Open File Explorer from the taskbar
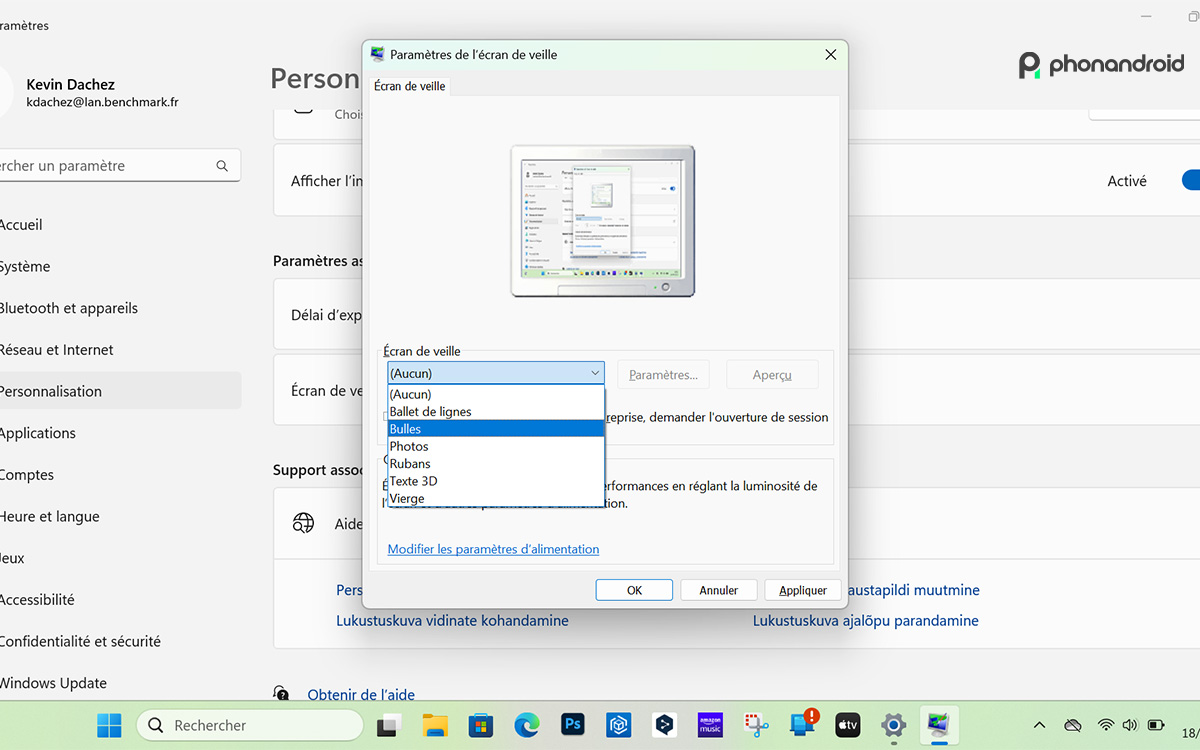Viewport: 1200px width, 750px height. (x=434, y=725)
